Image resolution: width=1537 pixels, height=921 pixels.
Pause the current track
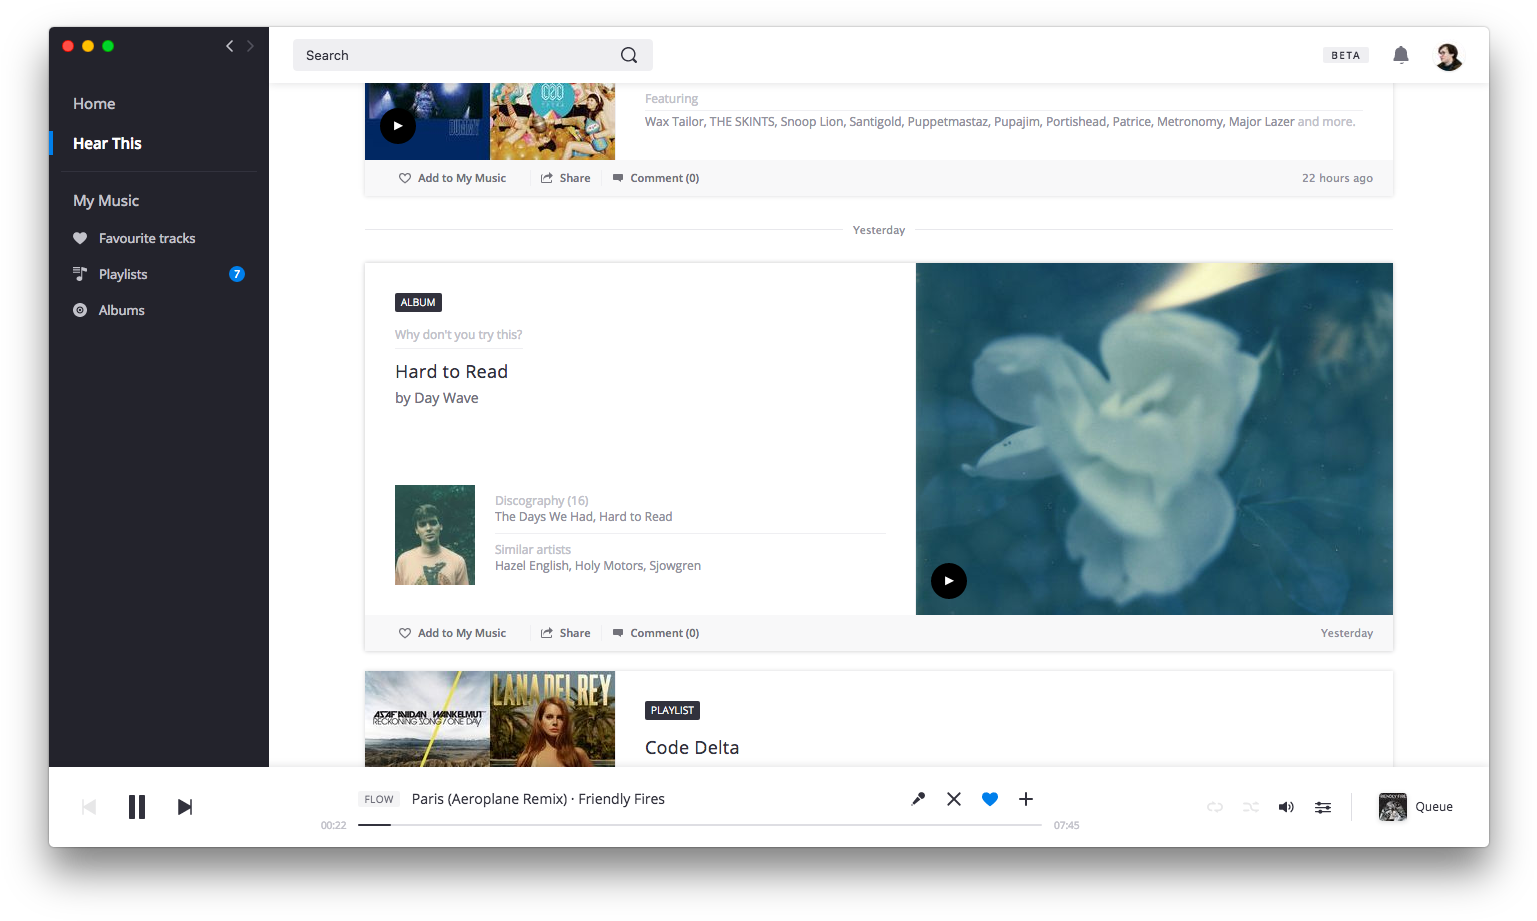[x=137, y=807]
